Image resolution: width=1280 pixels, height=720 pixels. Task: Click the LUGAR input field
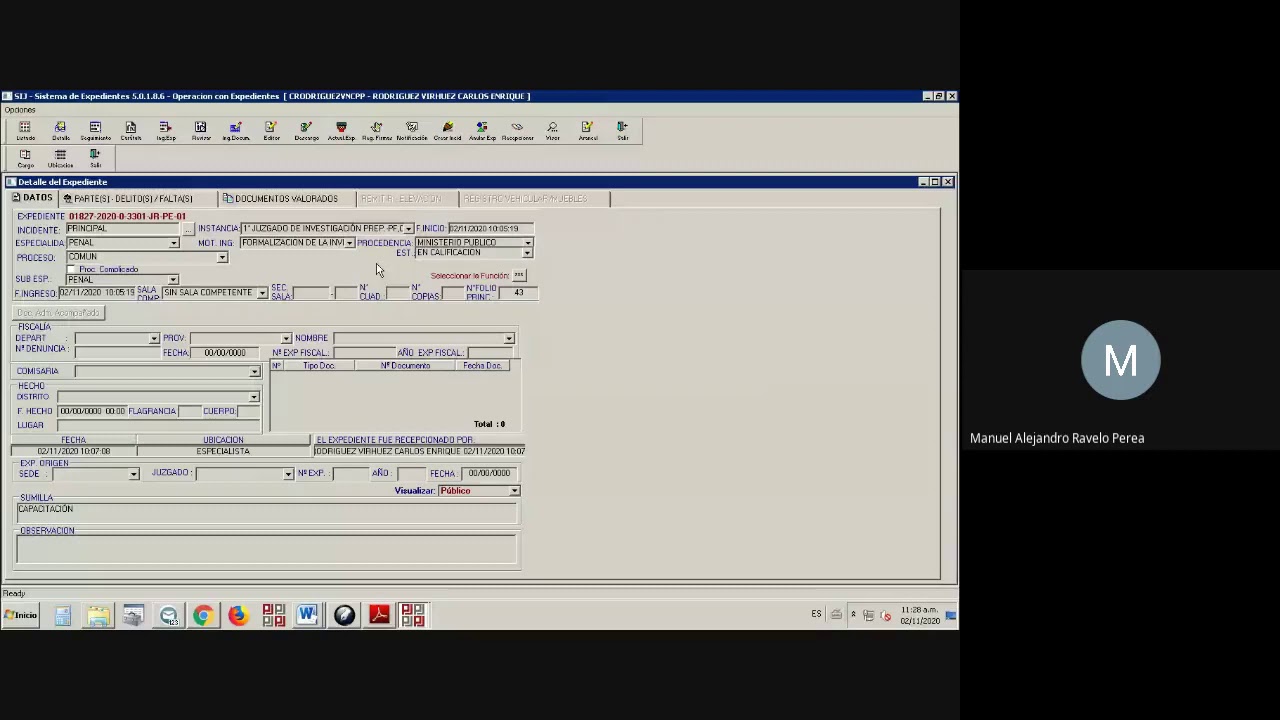158,425
